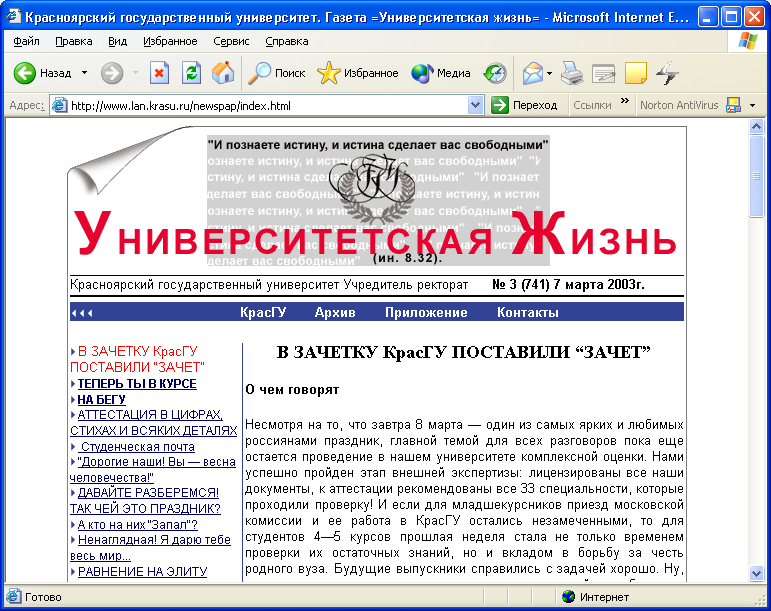Print the page with printer icon
The image size is (771, 611).
pos(571,73)
